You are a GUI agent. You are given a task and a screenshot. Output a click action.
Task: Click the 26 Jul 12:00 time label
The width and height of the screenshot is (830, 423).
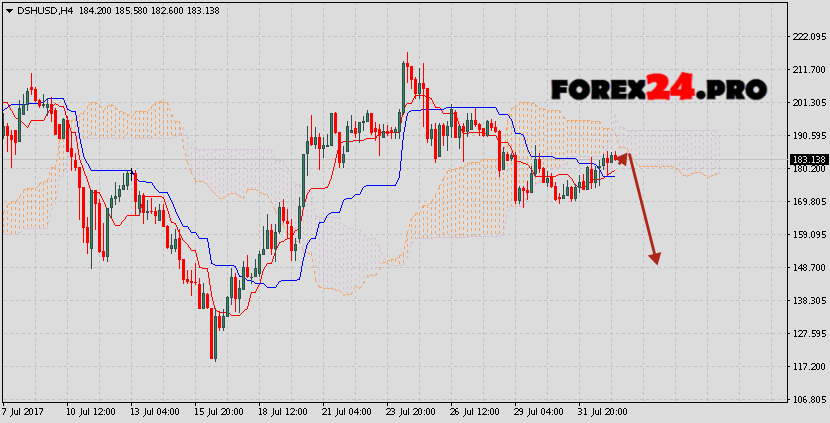click(x=474, y=411)
